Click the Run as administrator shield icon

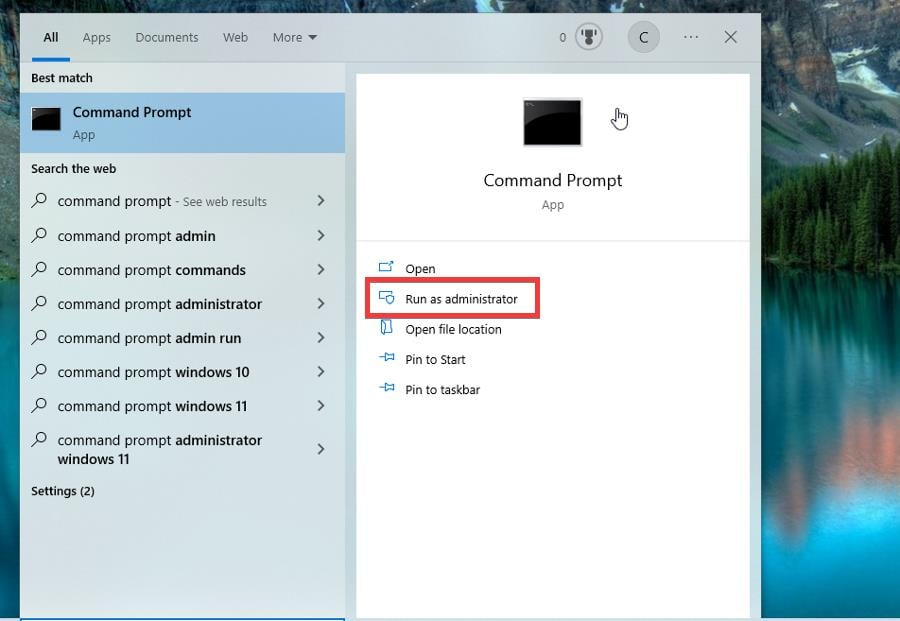386,297
